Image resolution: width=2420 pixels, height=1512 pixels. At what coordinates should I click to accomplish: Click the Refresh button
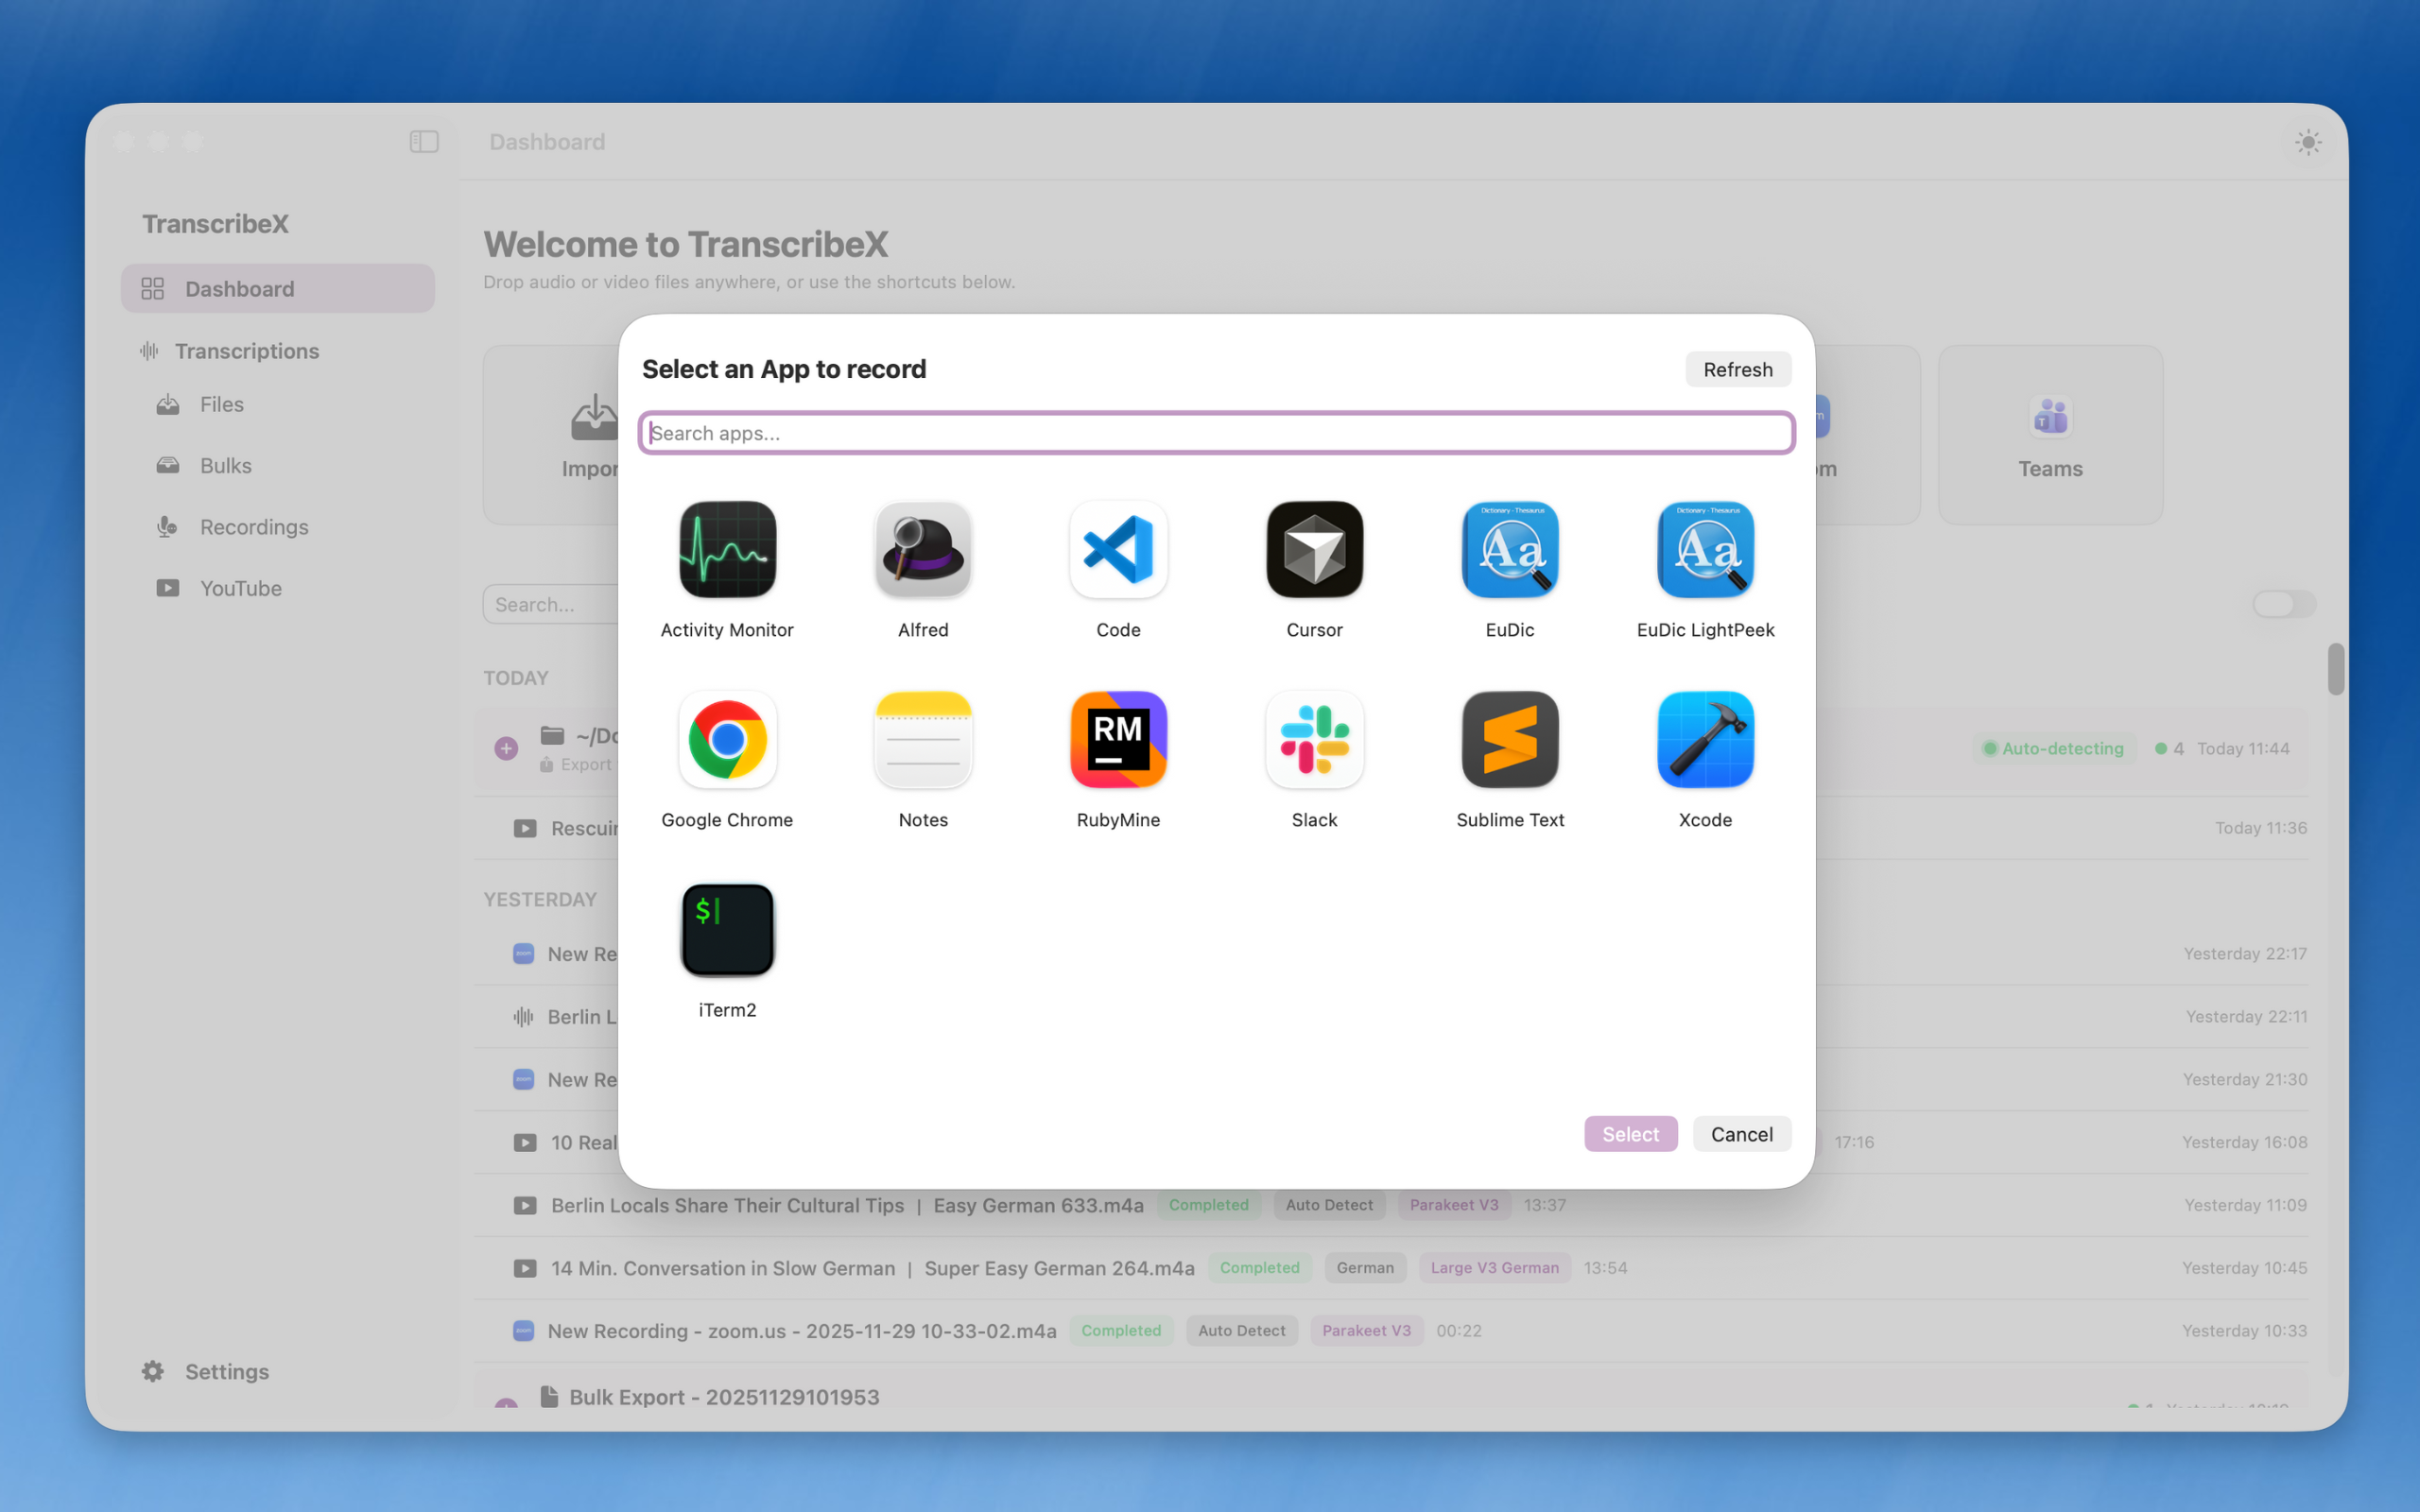tap(1737, 370)
